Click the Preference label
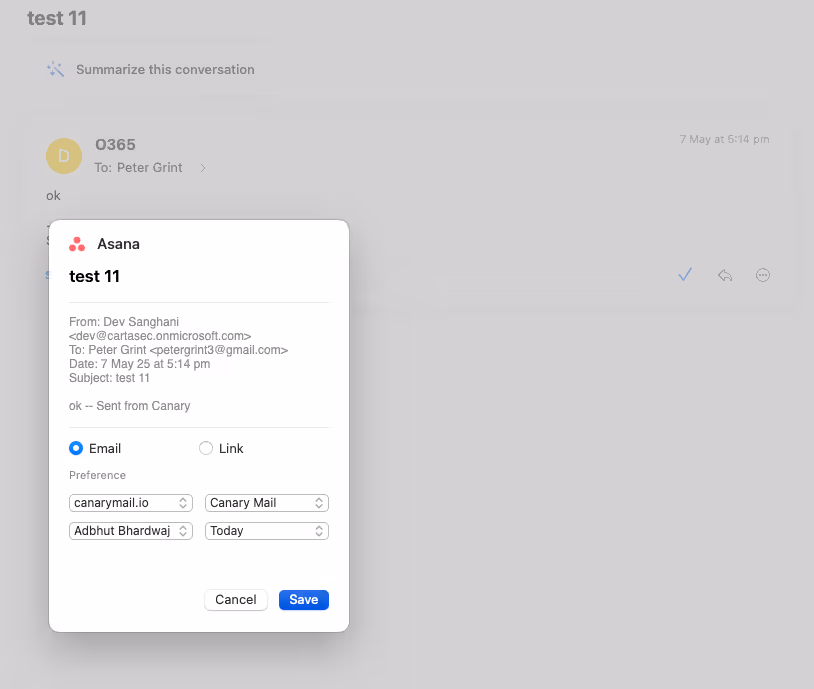 [x=97, y=475]
